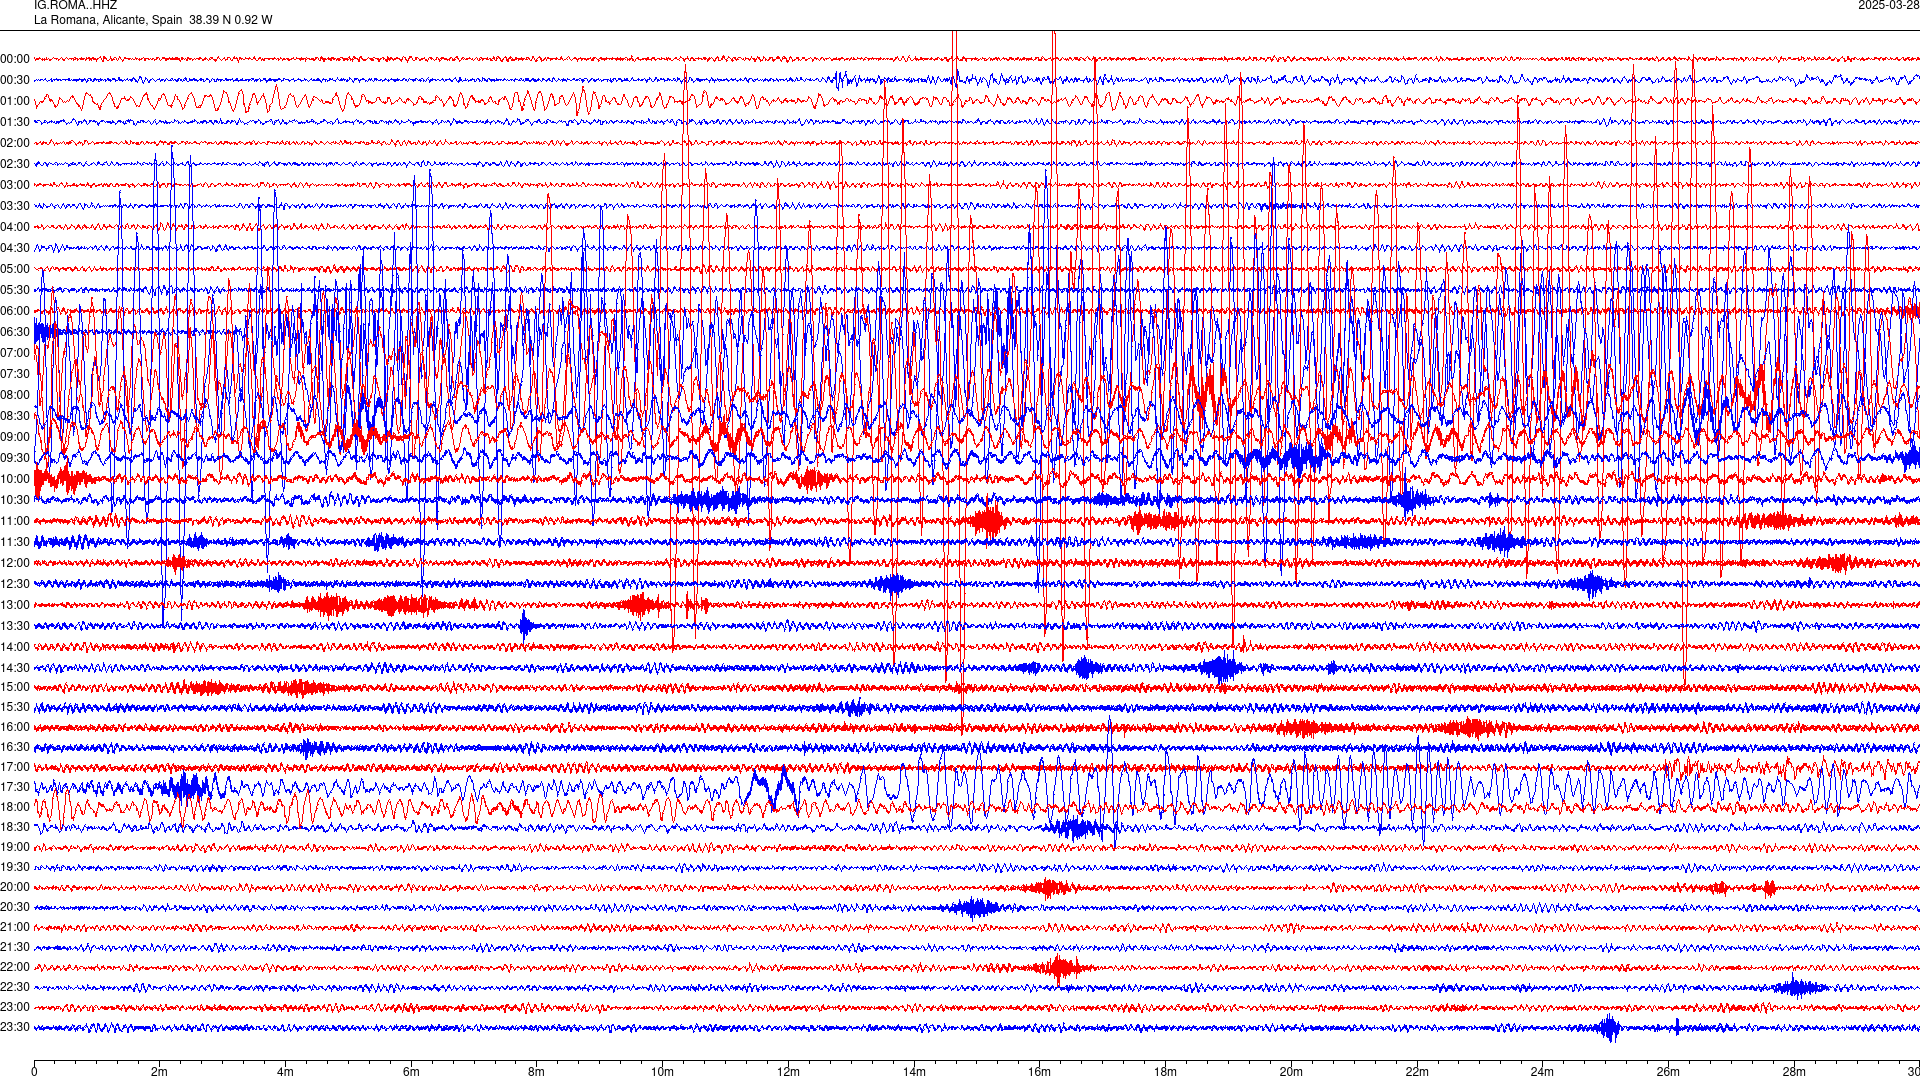Click the 4m tick on the time axis
This screenshot has height=1080, width=1920.
pyautogui.click(x=285, y=1072)
